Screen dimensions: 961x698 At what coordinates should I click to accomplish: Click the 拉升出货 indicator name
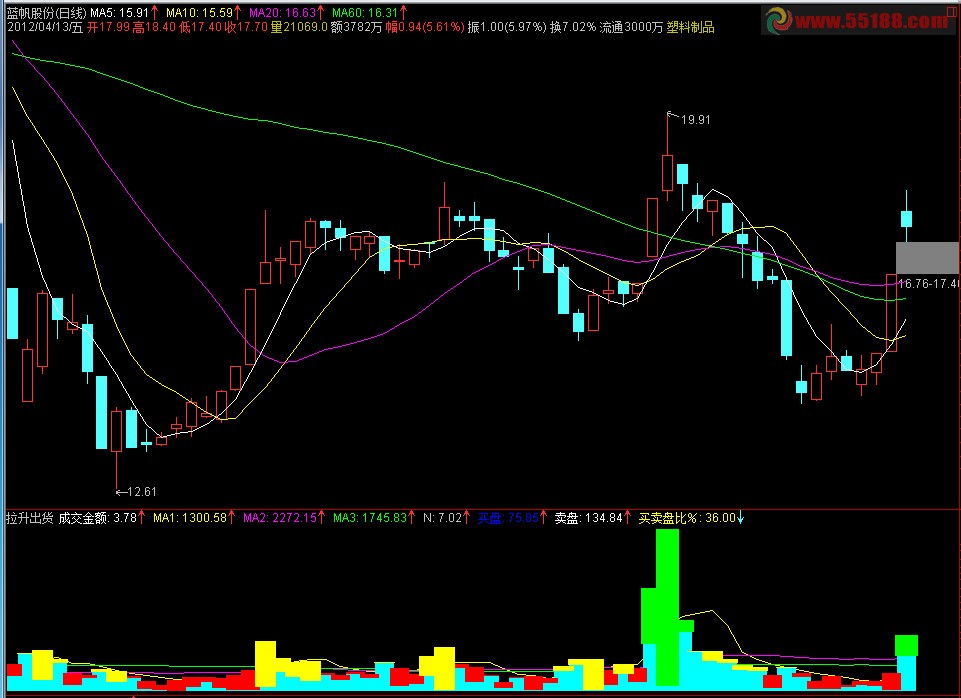30,518
